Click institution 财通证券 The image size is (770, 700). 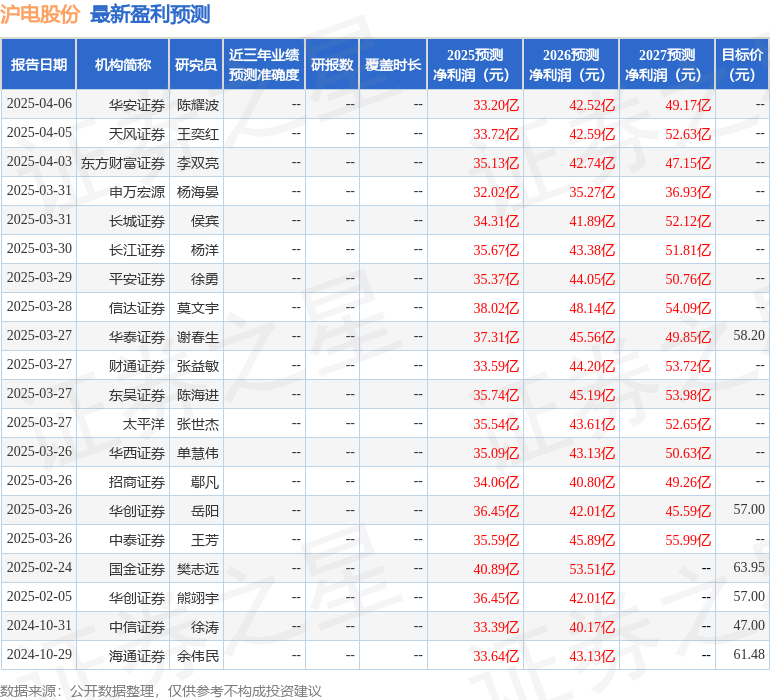(x=137, y=366)
